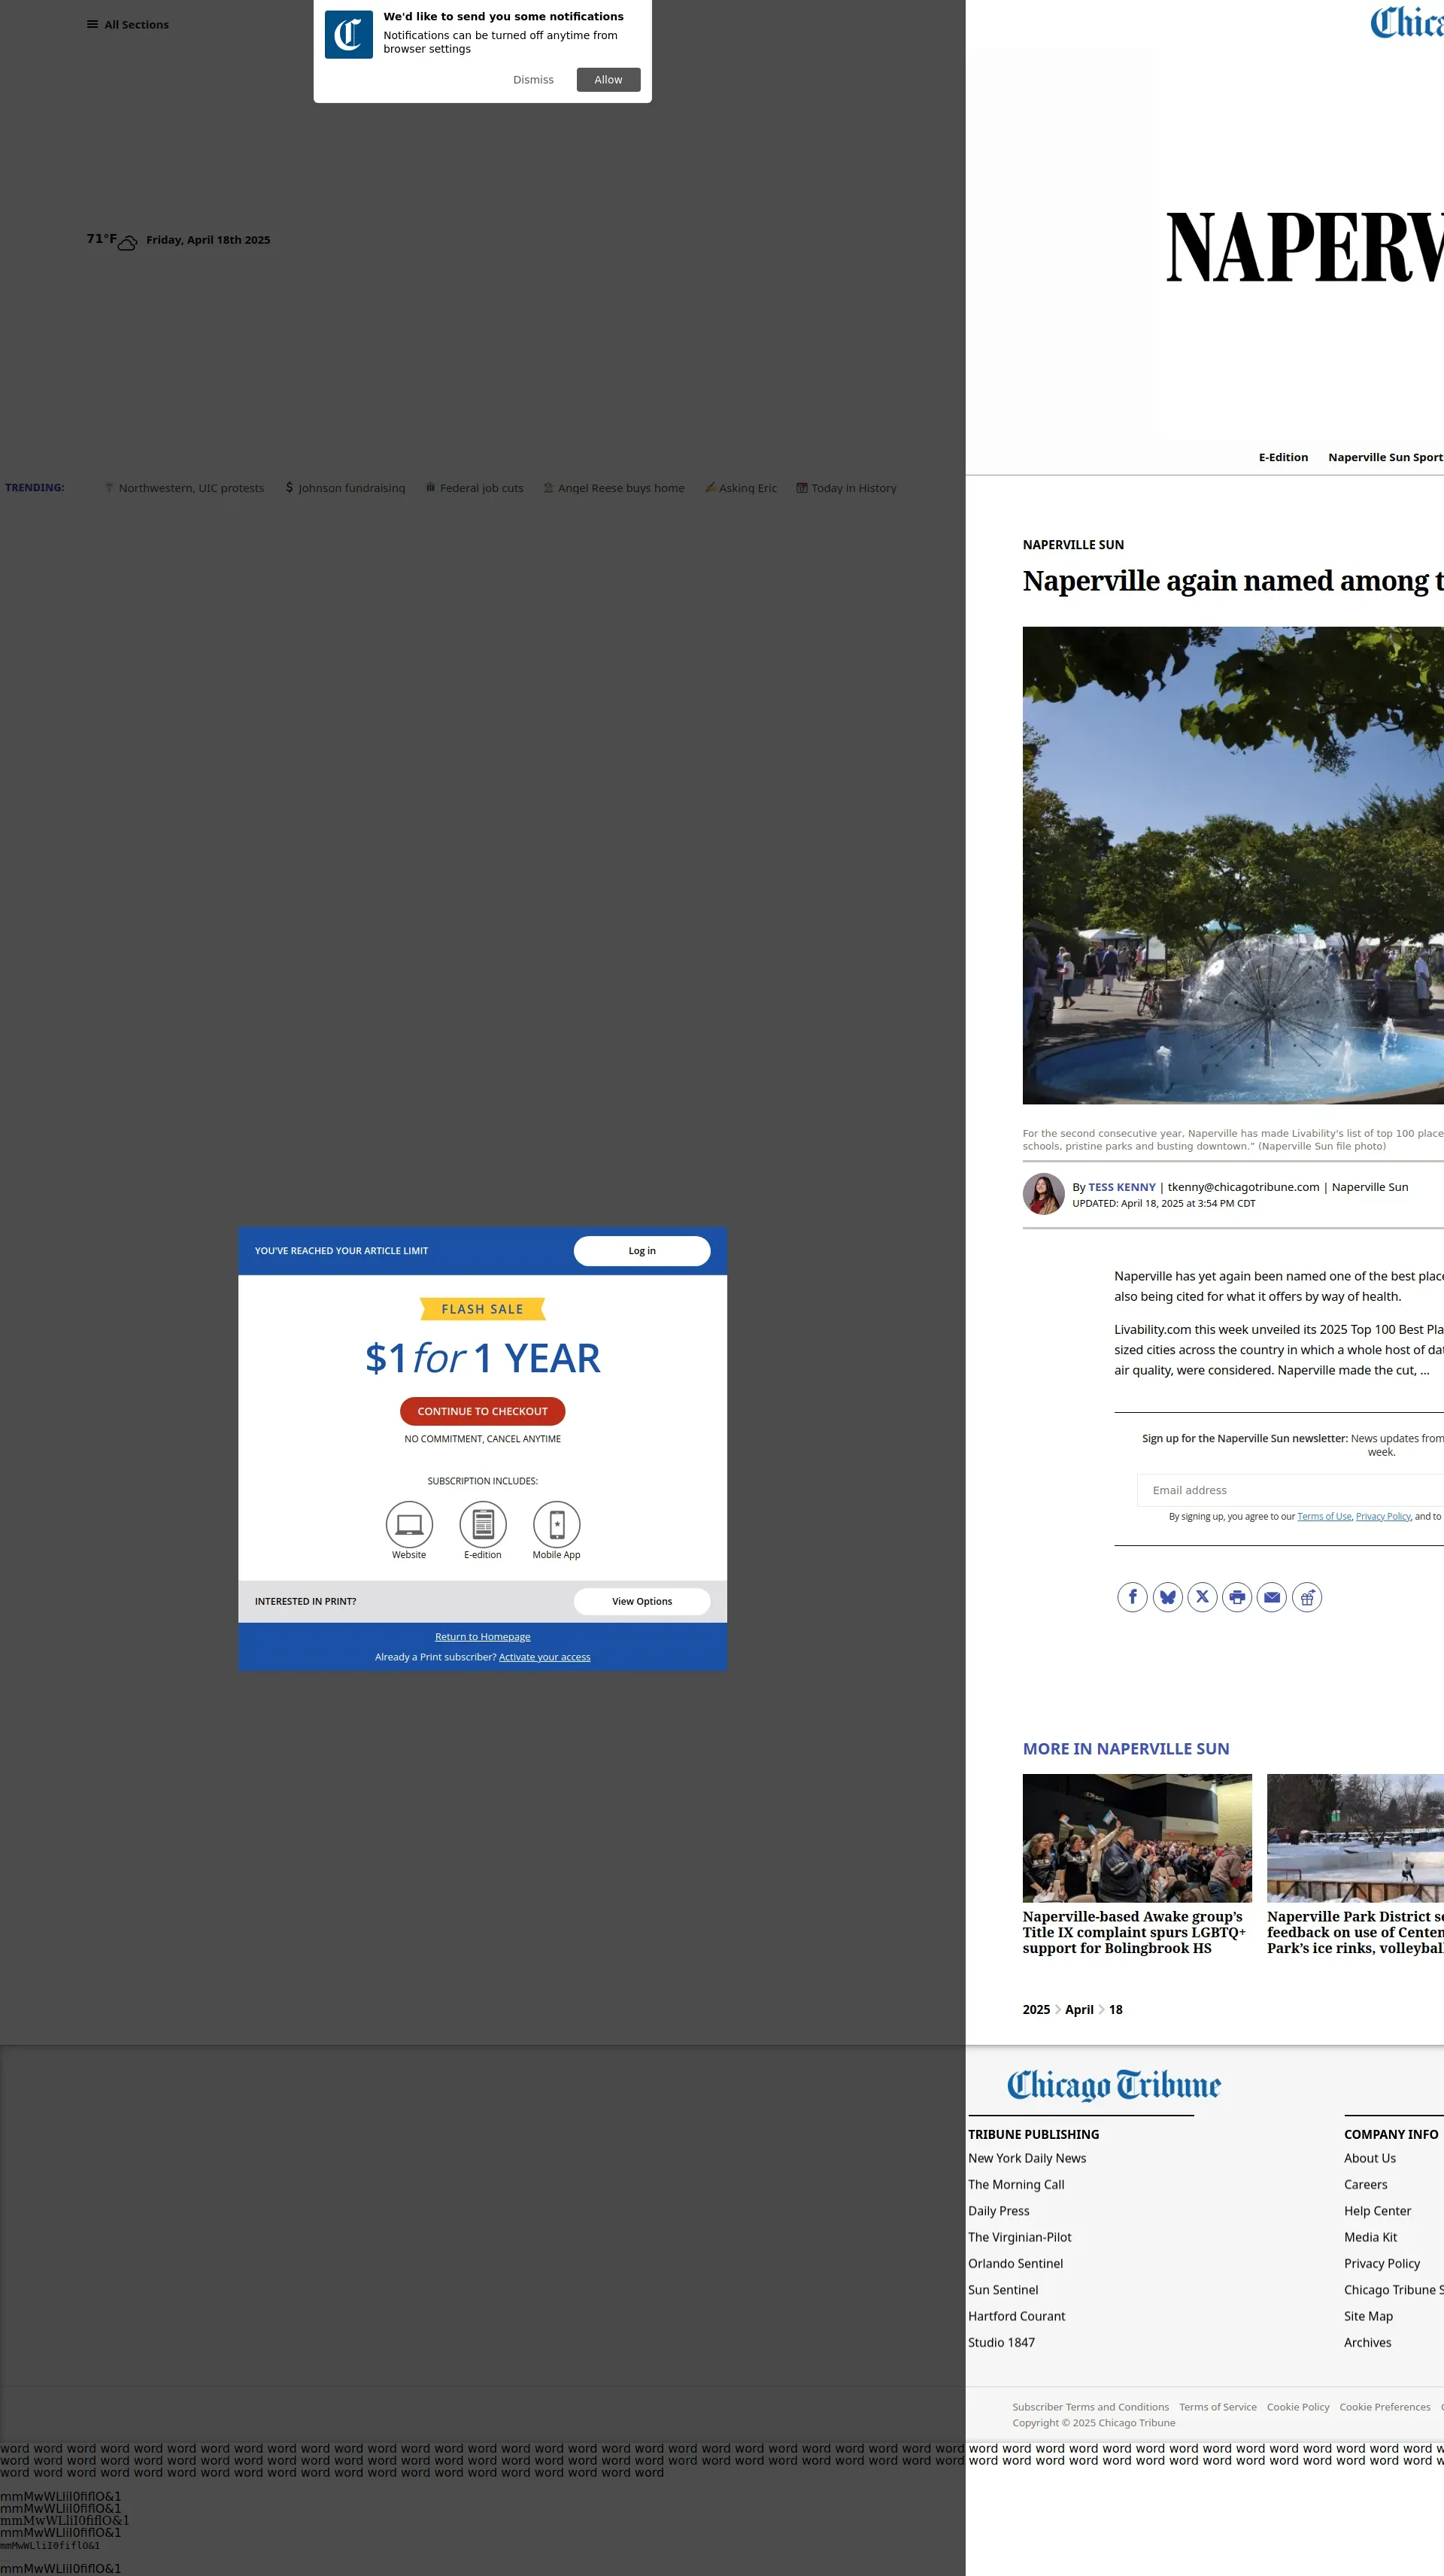Share article on X
Viewport: 1444px width, 2576px height.
tap(1202, 1597)
